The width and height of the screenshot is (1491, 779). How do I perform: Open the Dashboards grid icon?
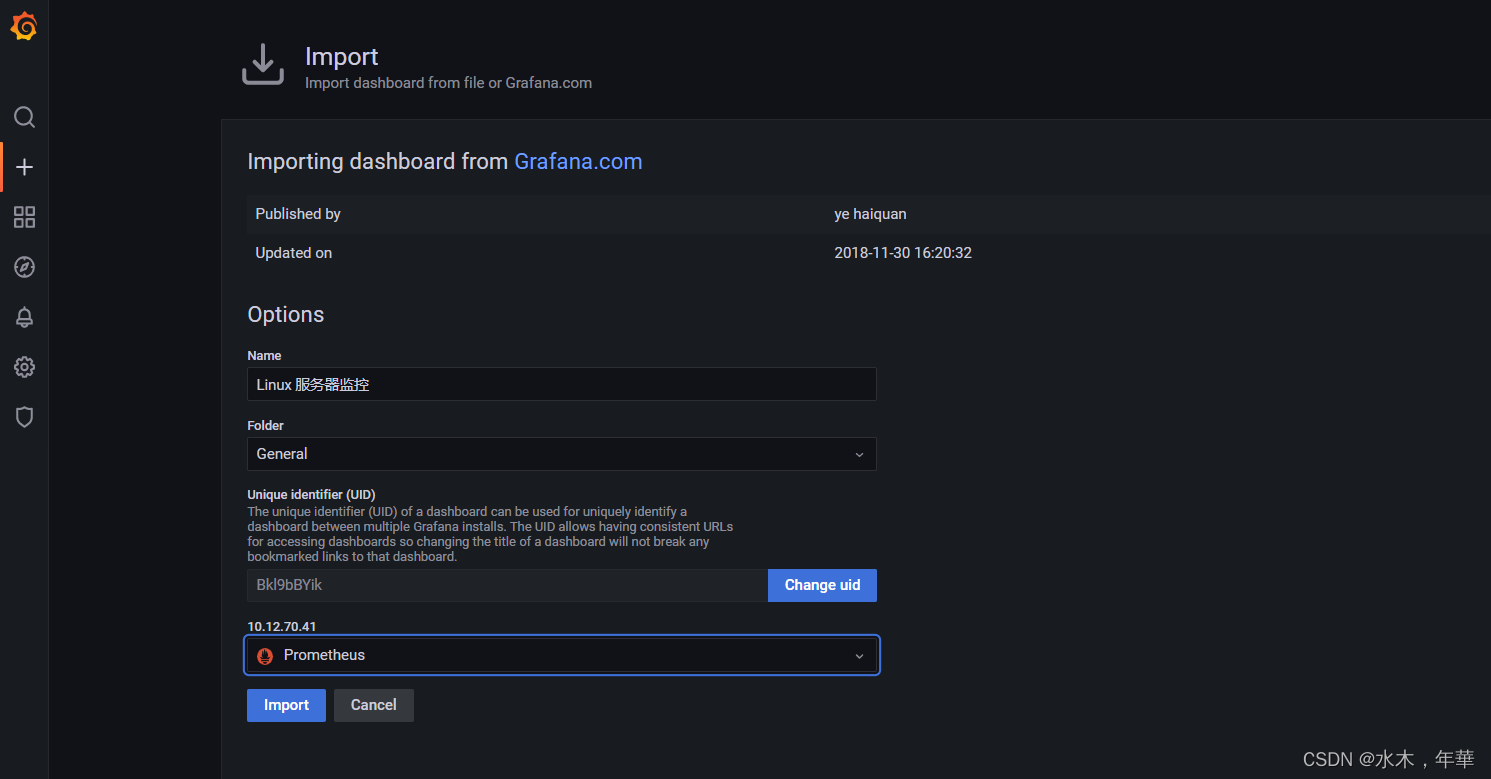(25, 217)
